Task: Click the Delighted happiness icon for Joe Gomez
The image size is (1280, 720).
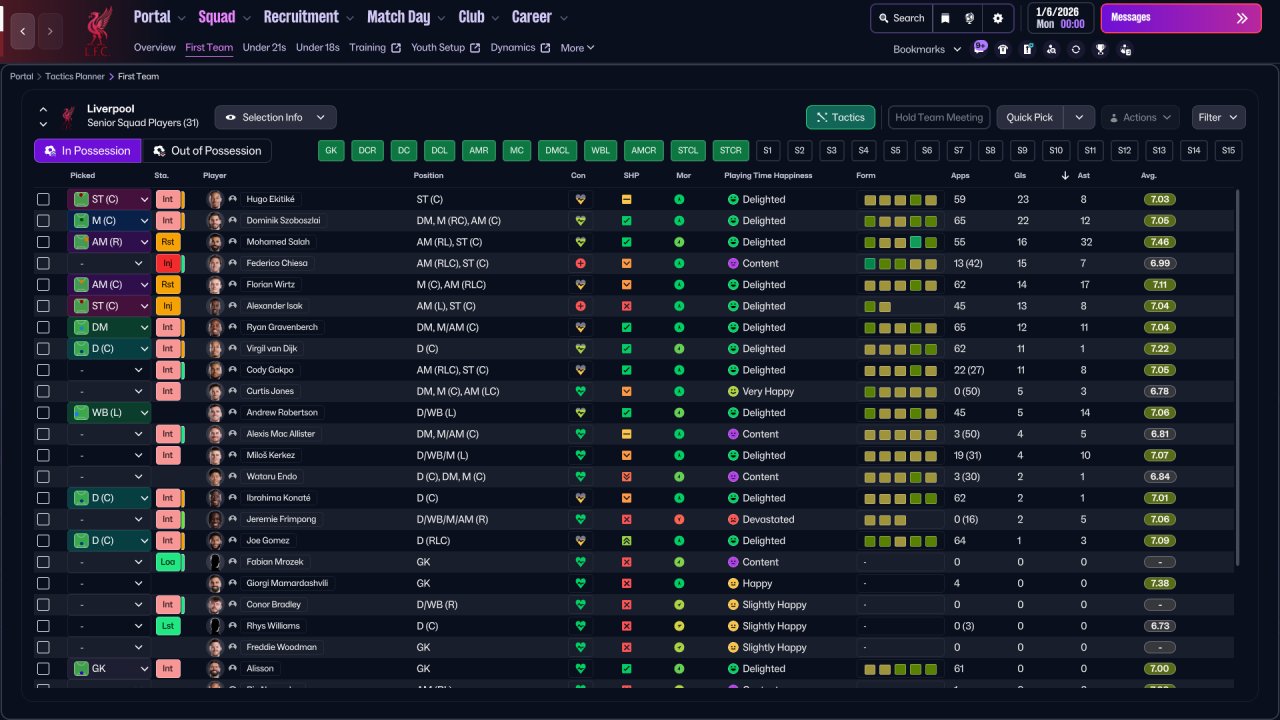Action: coord(732,541)
